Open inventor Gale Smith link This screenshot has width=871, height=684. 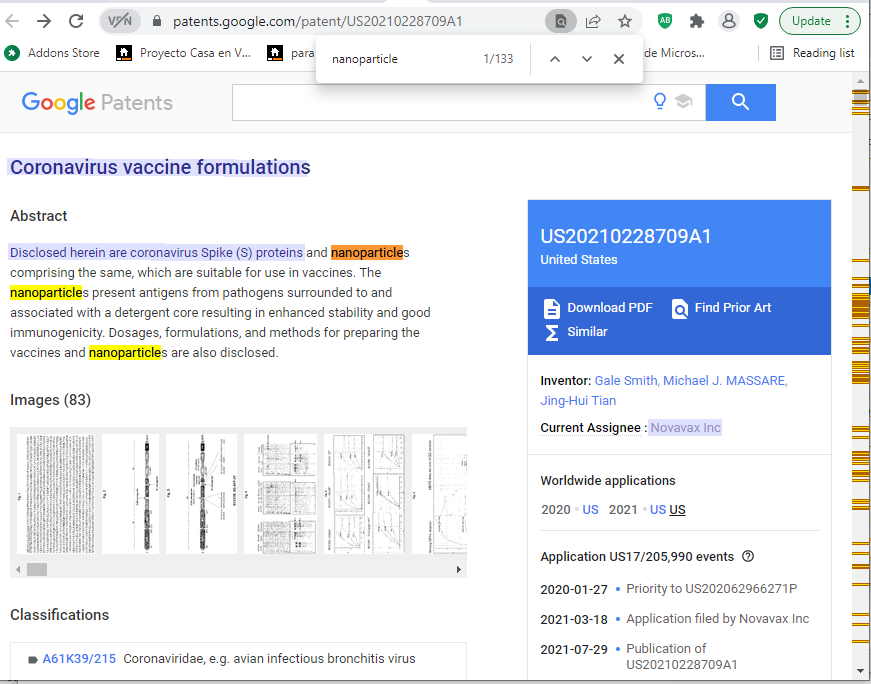(626, 381)
